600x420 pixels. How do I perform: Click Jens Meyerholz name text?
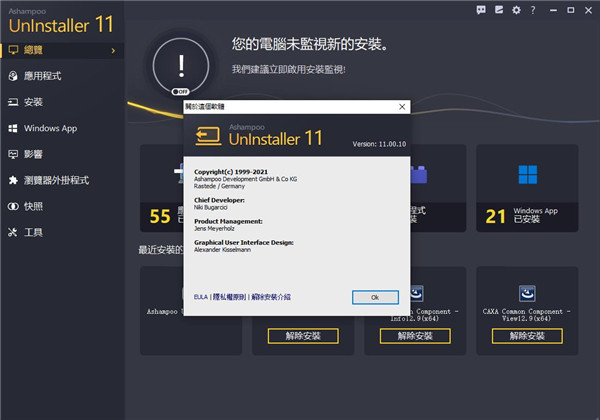pyautogui.click(x=214, y=228)
